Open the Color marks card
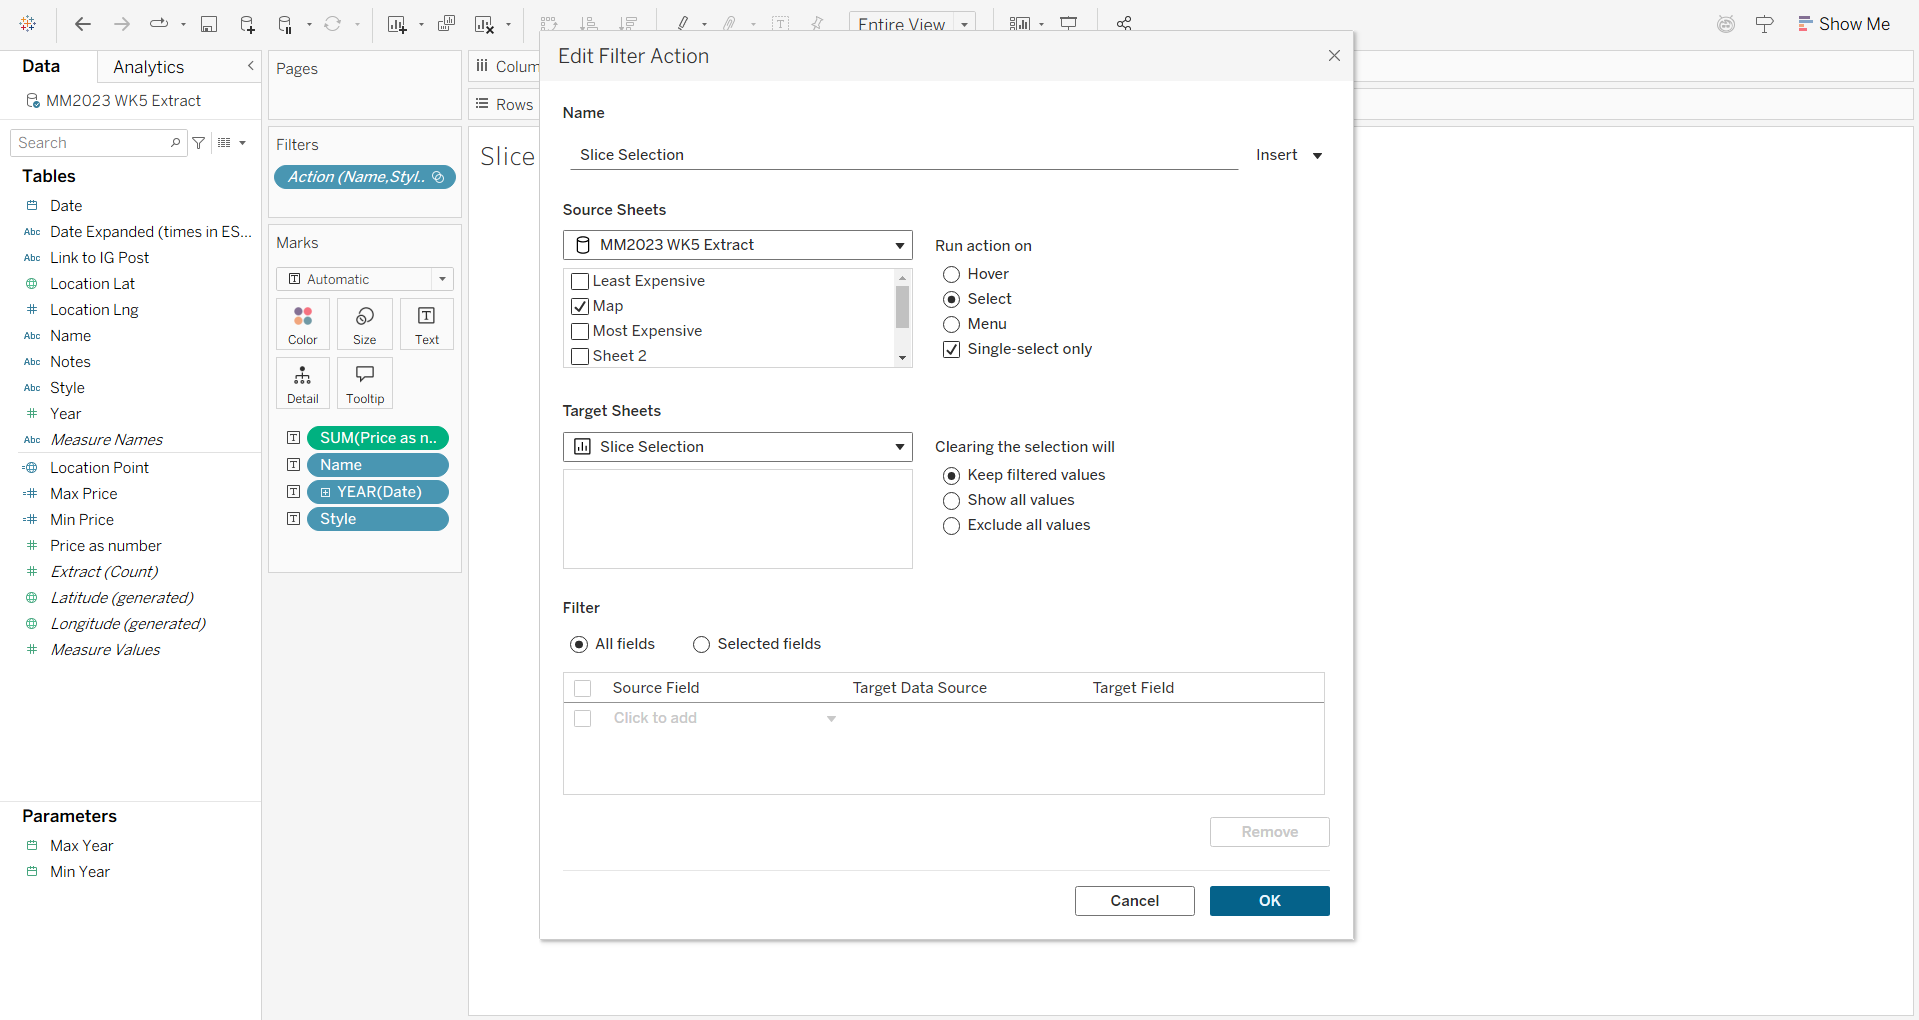The image size is (1919, 1020). point(302,324)
